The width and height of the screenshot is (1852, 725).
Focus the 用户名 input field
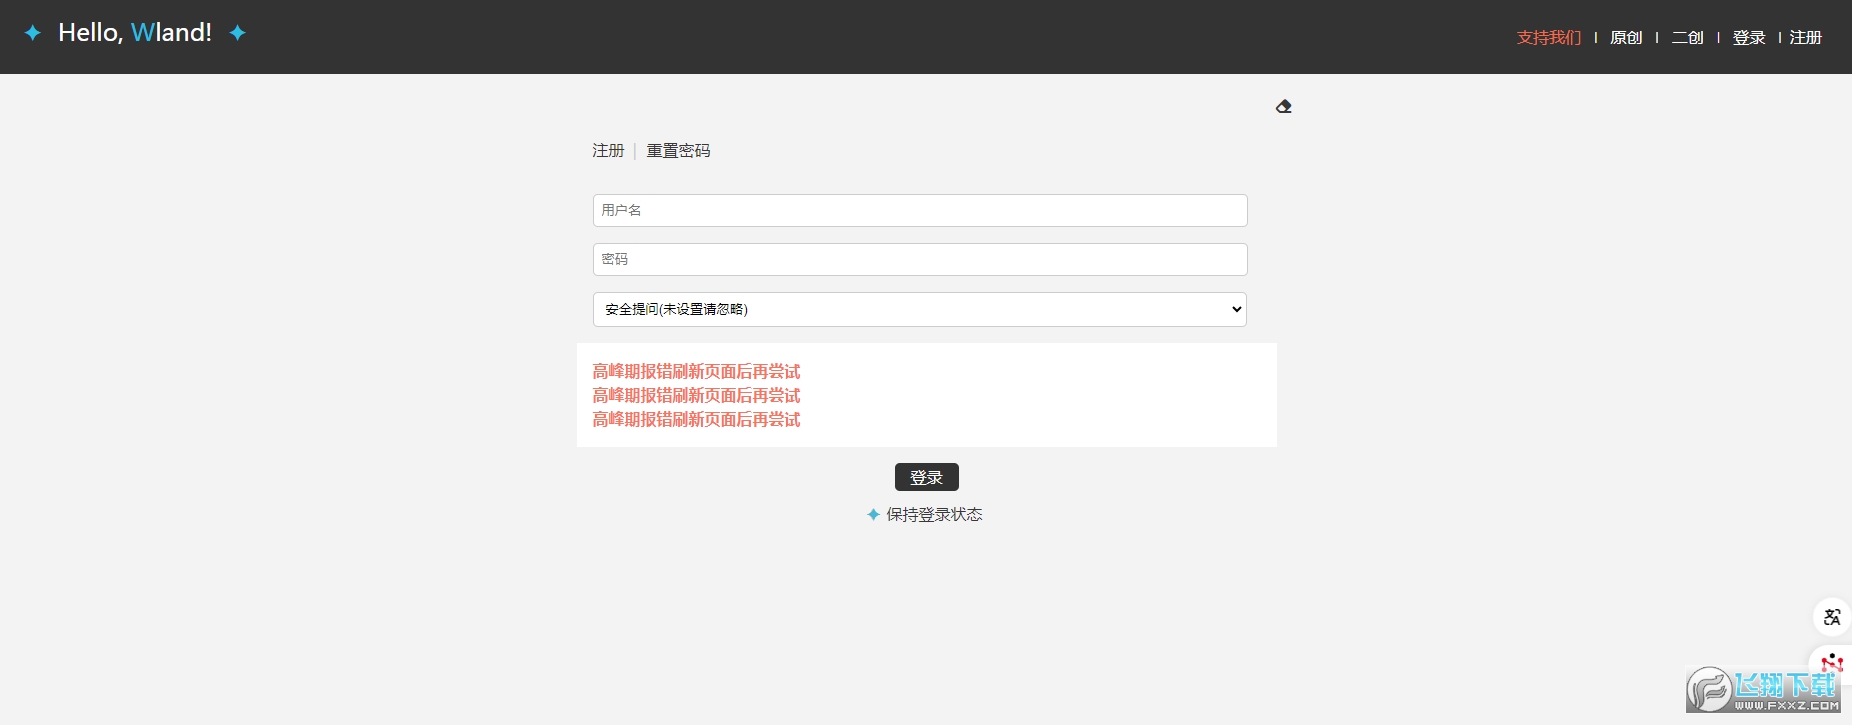[x=919, y=210]
